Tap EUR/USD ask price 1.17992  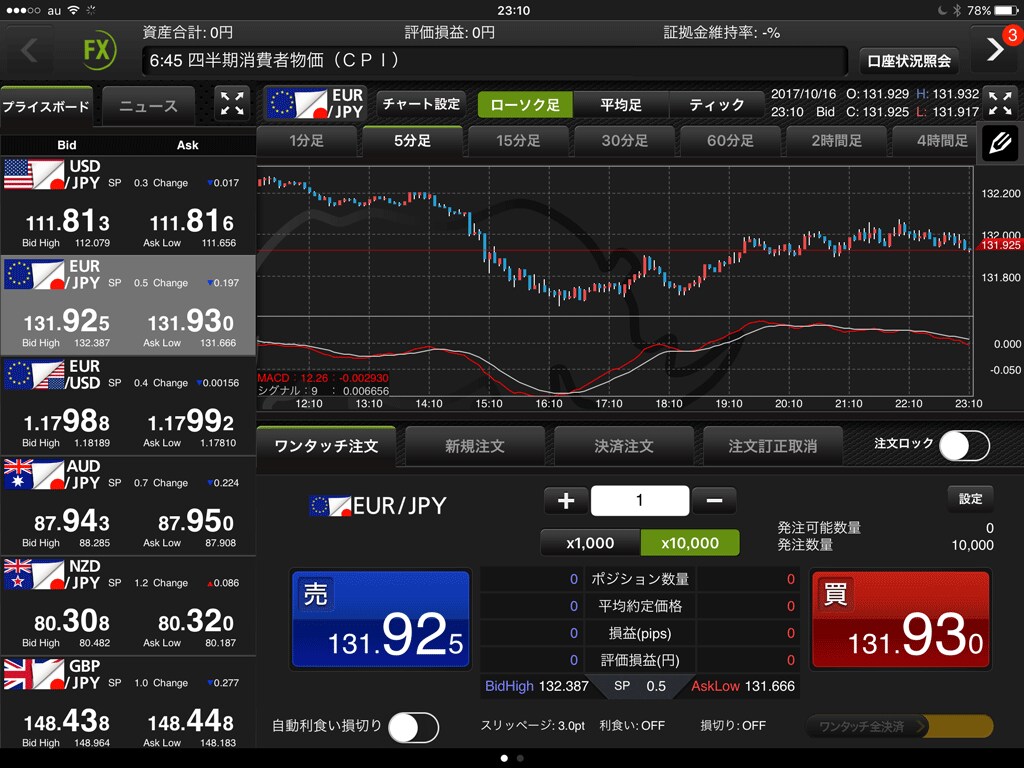(x=191, y=422)
